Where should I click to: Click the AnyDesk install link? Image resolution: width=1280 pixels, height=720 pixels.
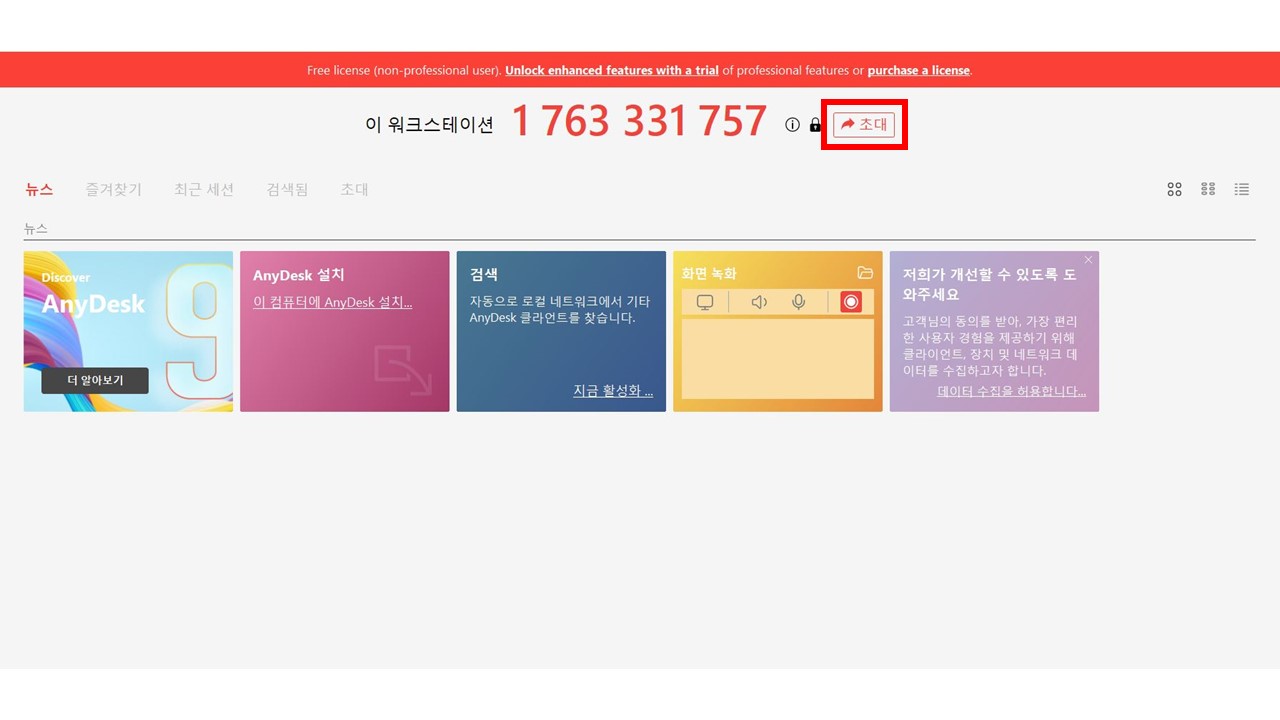(333, 302)
